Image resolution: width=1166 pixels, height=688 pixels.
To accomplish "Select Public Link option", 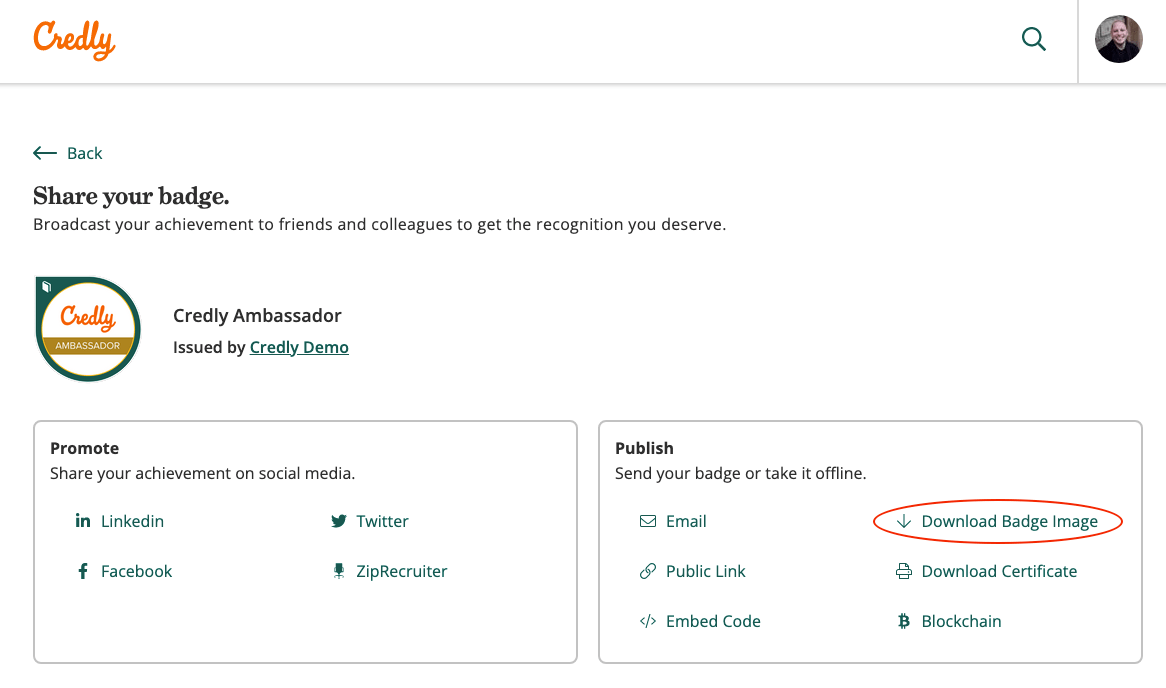I will pyautogui.click(x=705, y=571).
